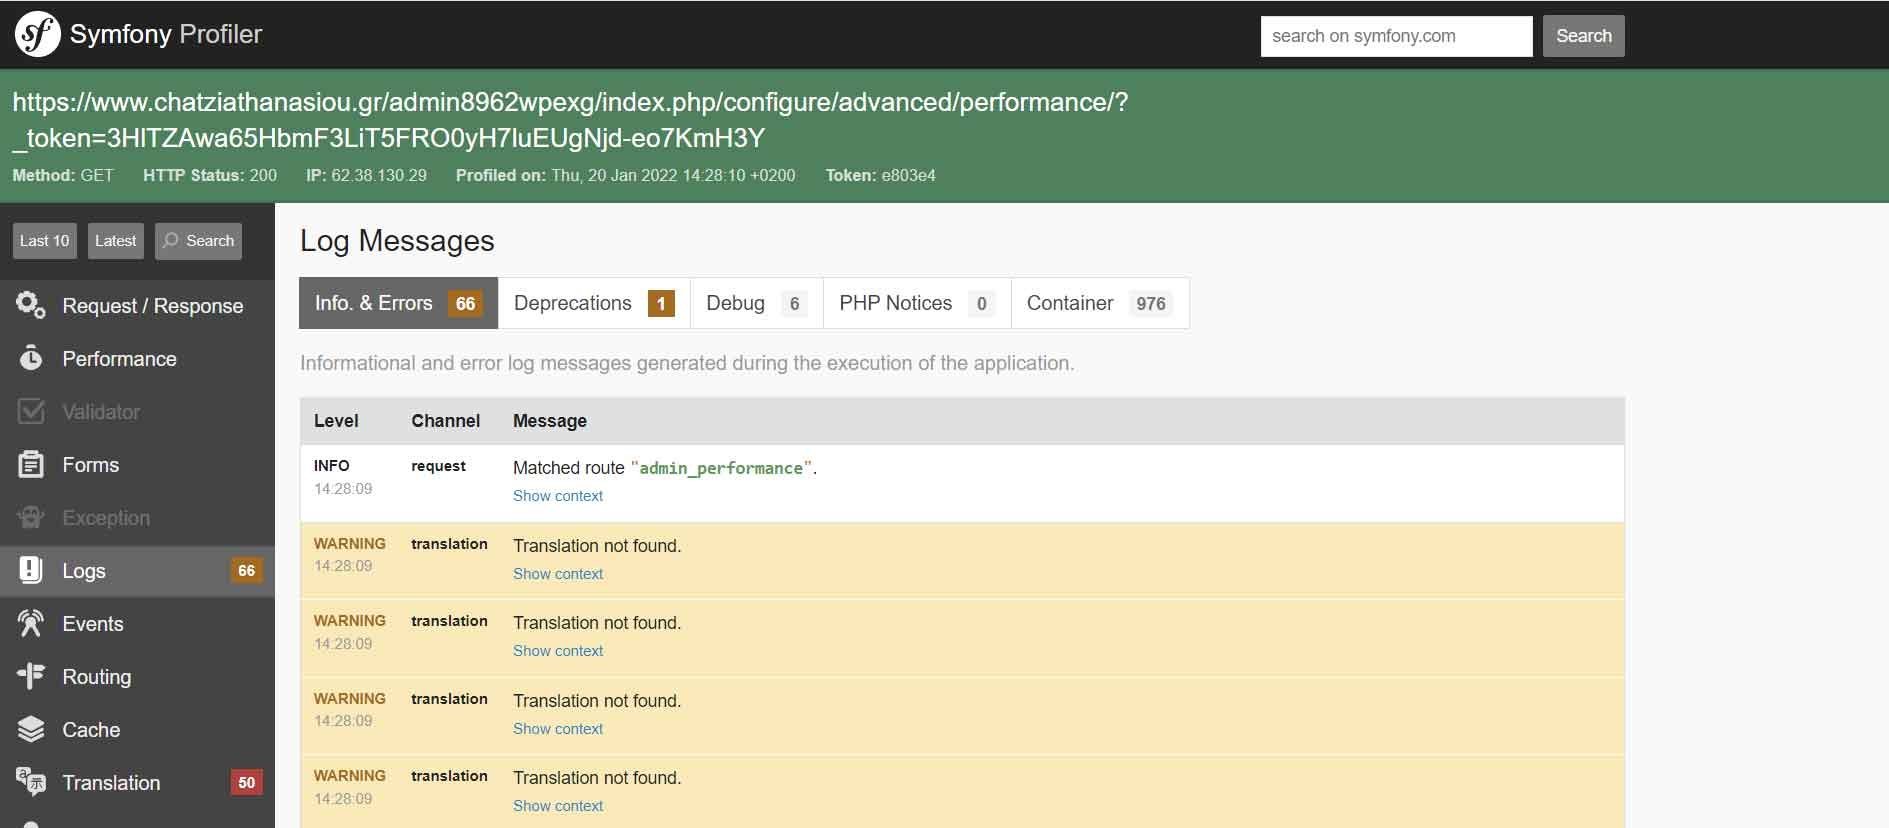Screen dimensions: 1889x828
Task: Click the Last 10 button
Action: (44, 241)
